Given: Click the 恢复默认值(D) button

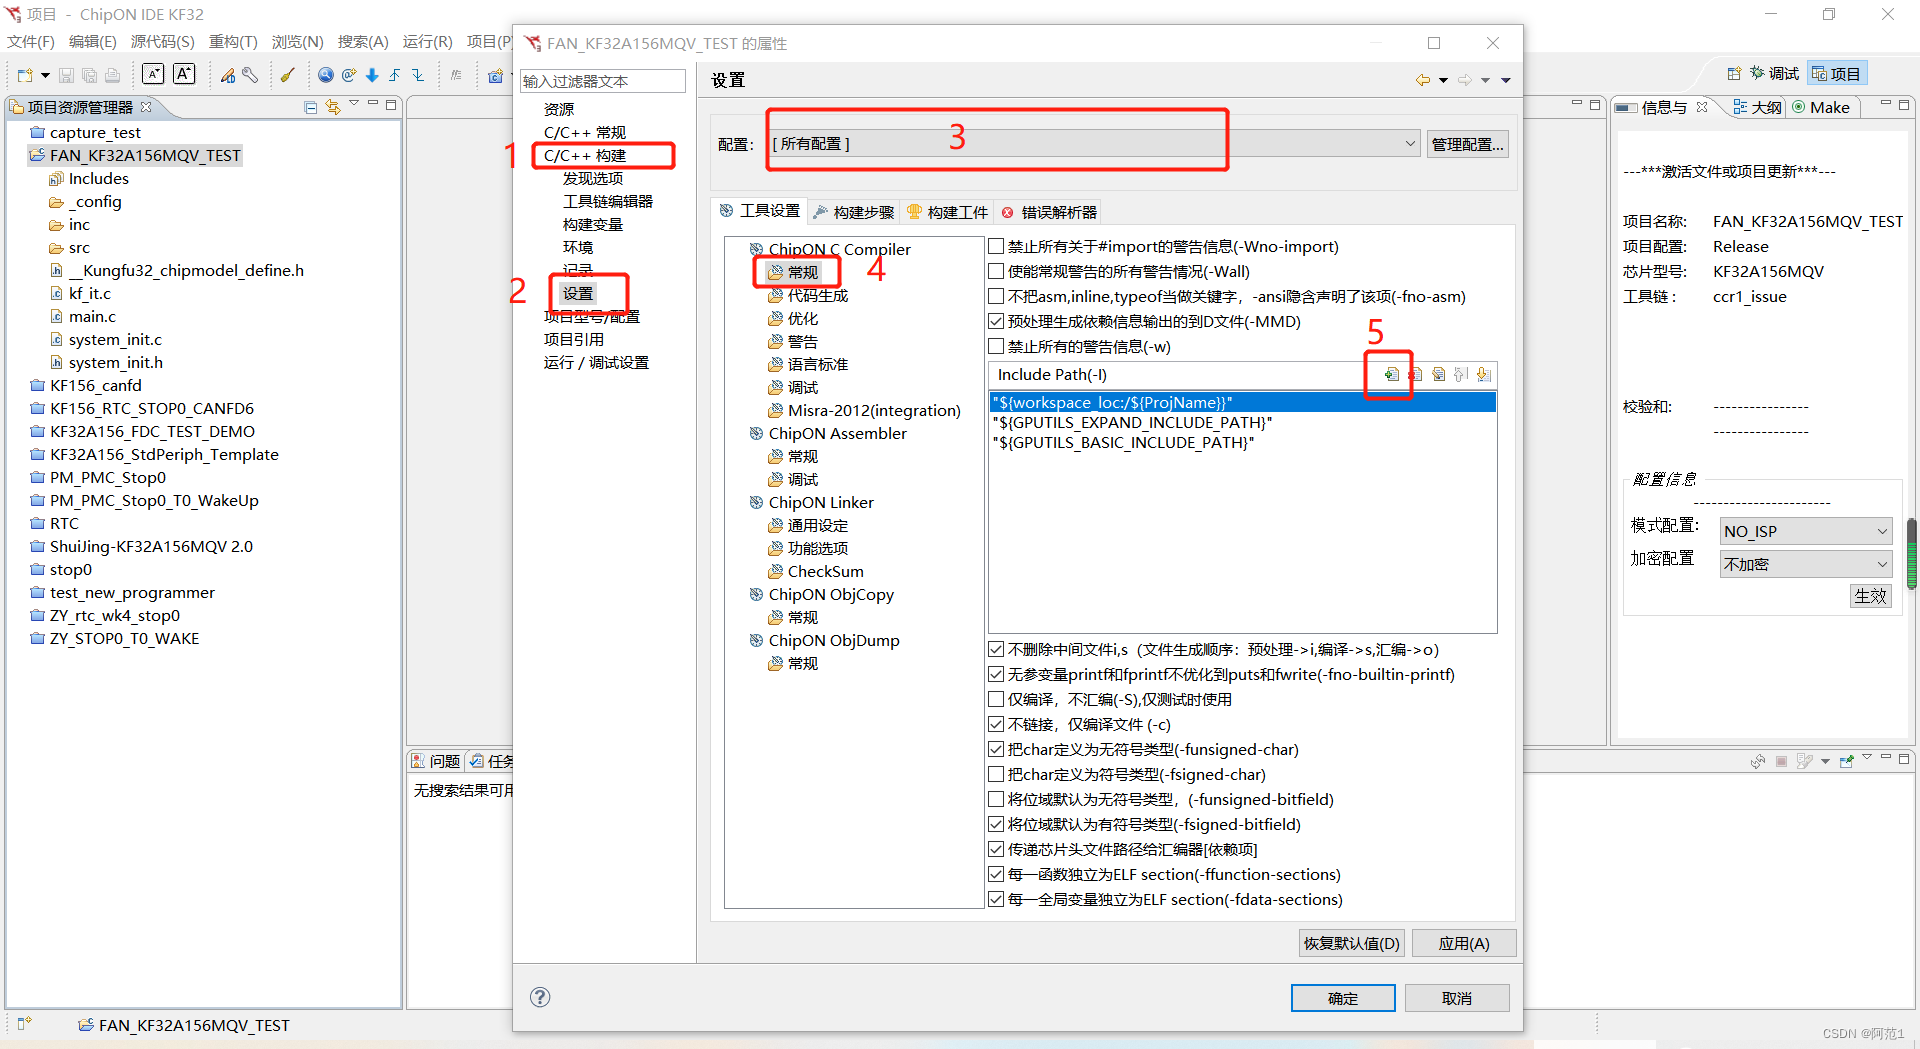Looking at the screenshot, I should click(x=1352, y=943).
